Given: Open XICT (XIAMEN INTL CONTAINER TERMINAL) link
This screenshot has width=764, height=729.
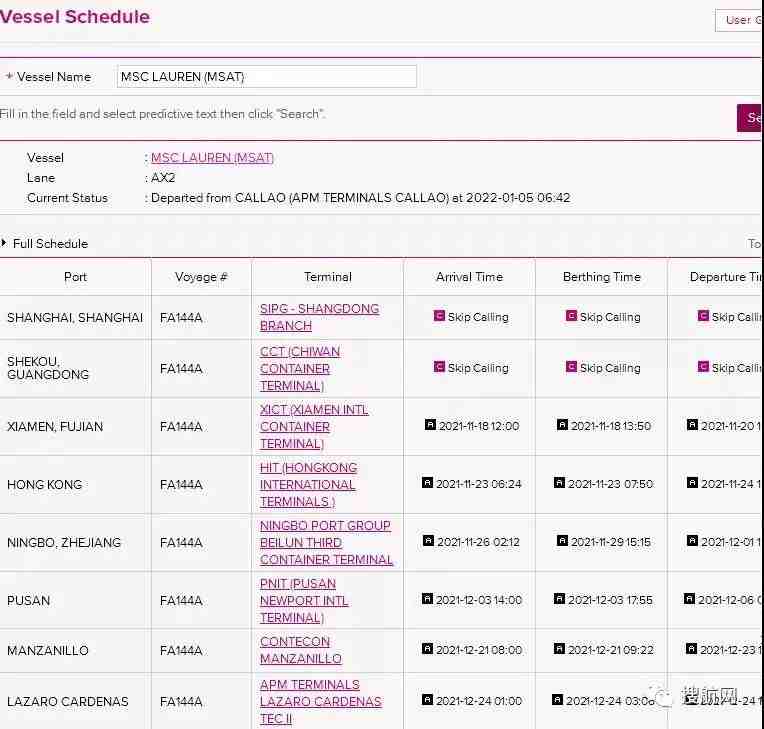Looking at the screenshot, I should pos(314,426).
